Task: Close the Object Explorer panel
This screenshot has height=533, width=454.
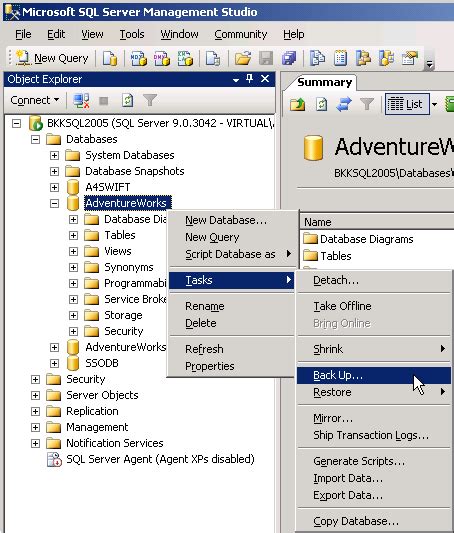Action: click(x=265, y=79)
